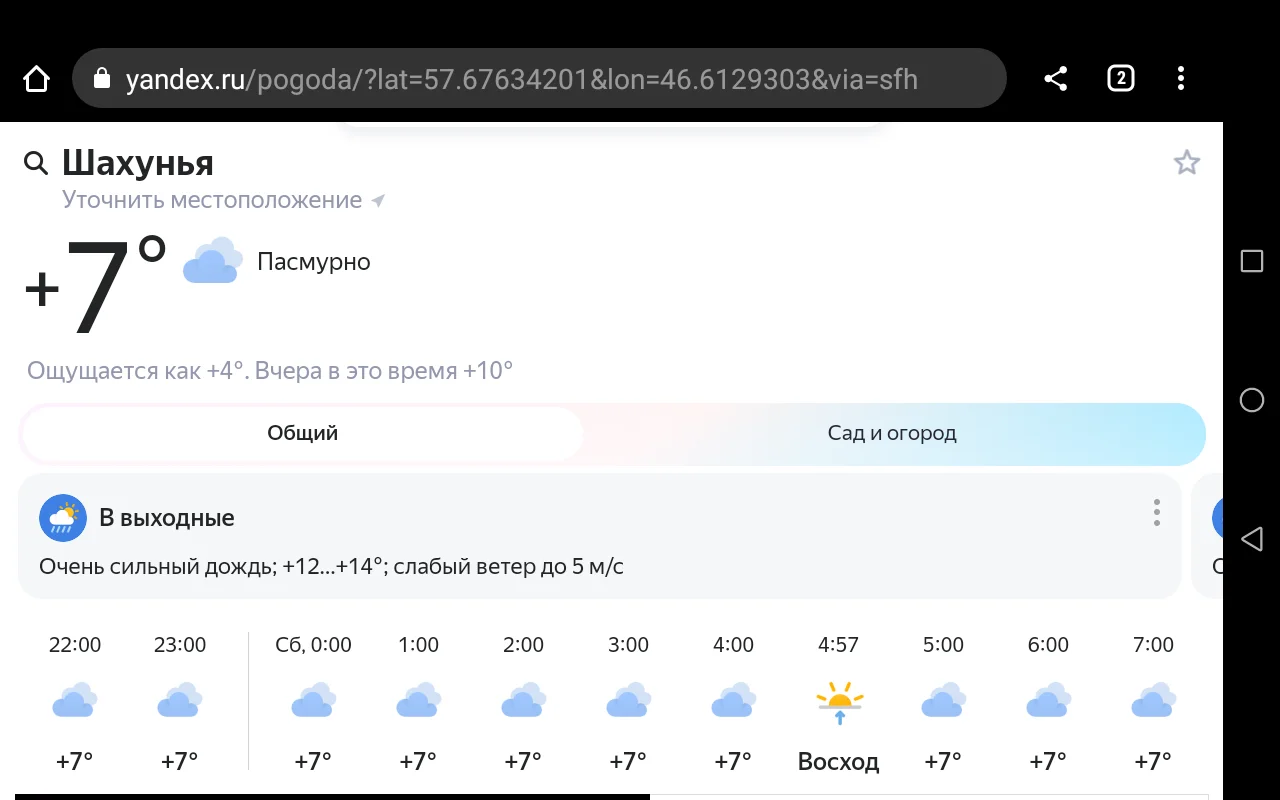The image size is (1280, 800).
Task: Tap the share icon in the browser toolbar
Action: [1054, 77]
